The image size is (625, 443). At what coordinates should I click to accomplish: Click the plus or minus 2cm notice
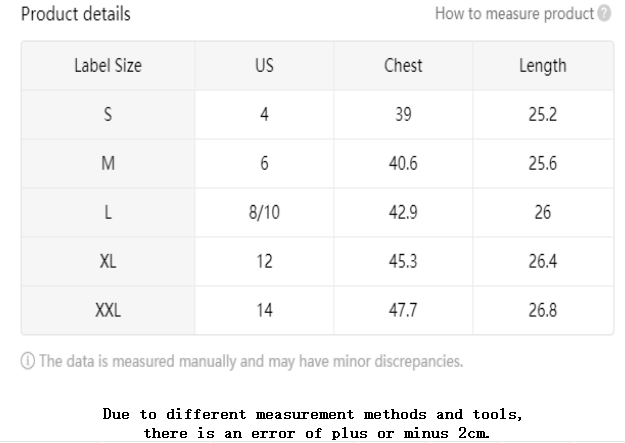(312, 423)
